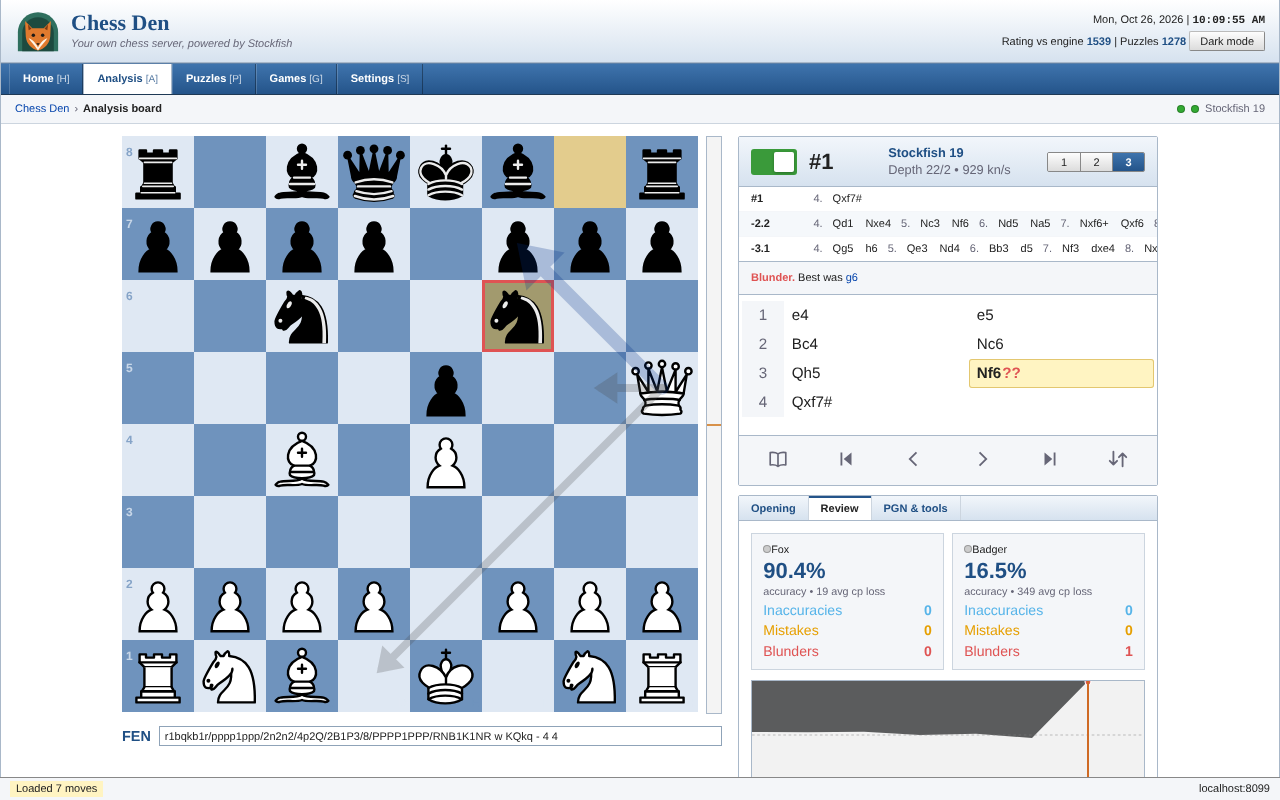The height and width of the screenshot is (800, 1280).
Task: Open the Puzzles tab
Action: tap(214, 79)
